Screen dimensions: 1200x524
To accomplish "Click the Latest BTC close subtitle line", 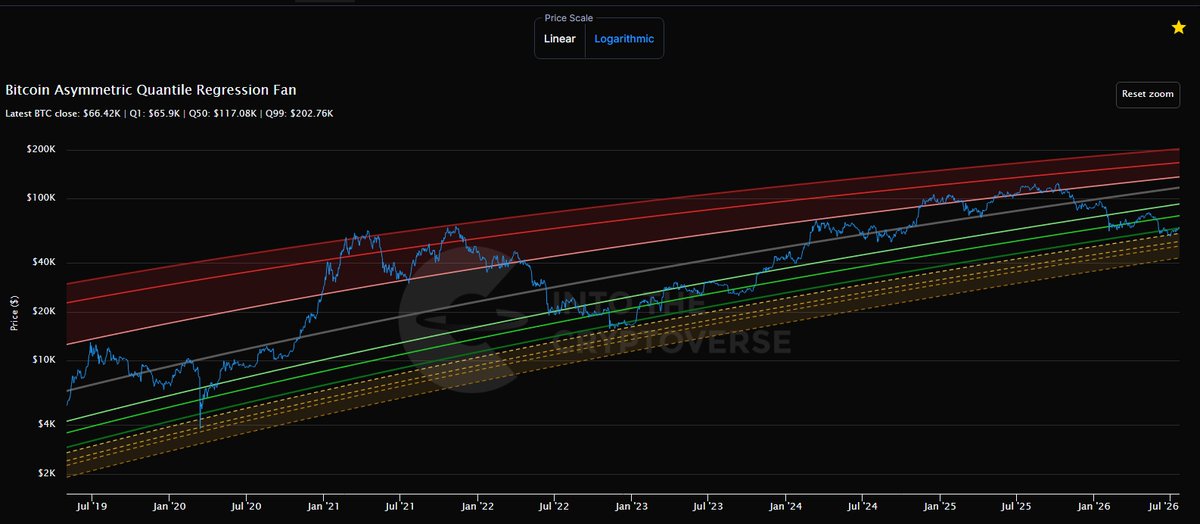I will (x=169, y=113).
